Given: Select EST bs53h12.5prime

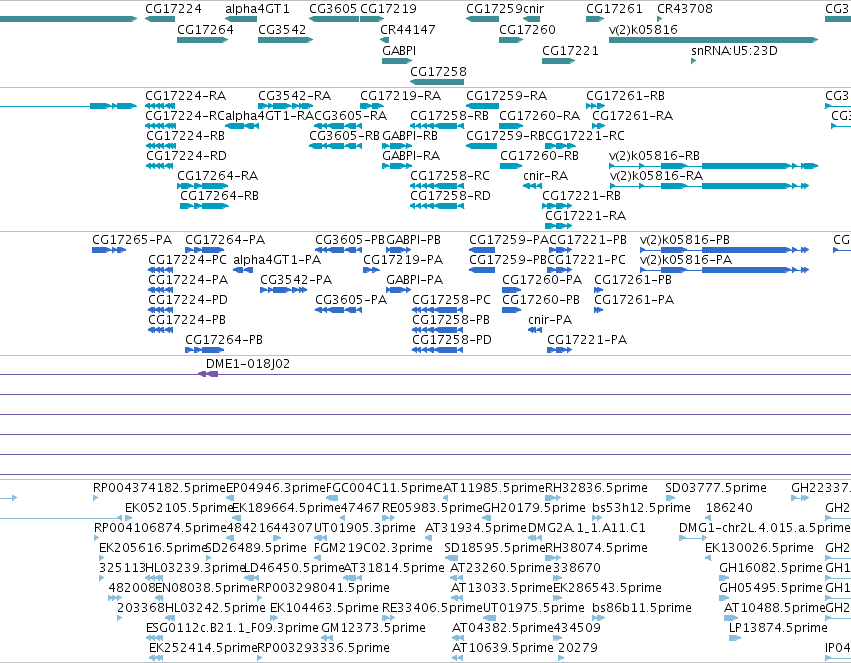Looking at the screenshot, I should [597, 518].
